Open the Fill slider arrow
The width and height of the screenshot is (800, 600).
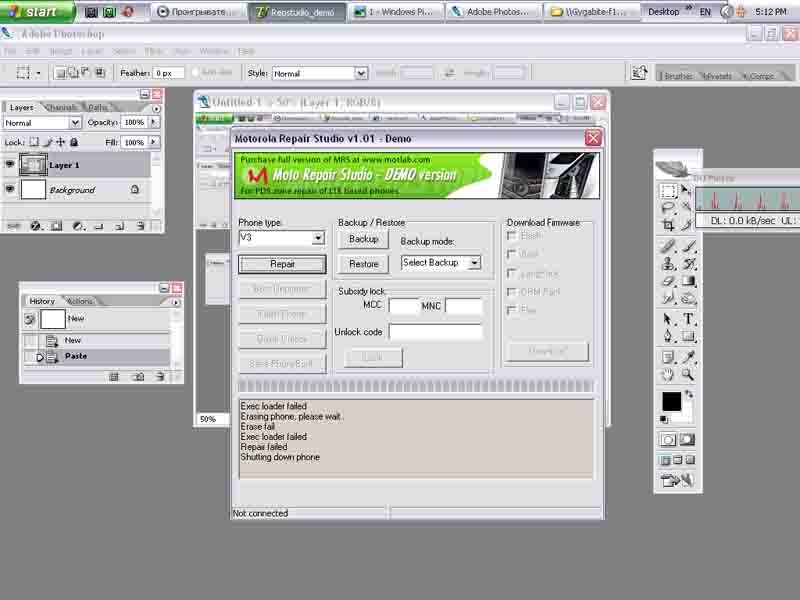point(153,142)
